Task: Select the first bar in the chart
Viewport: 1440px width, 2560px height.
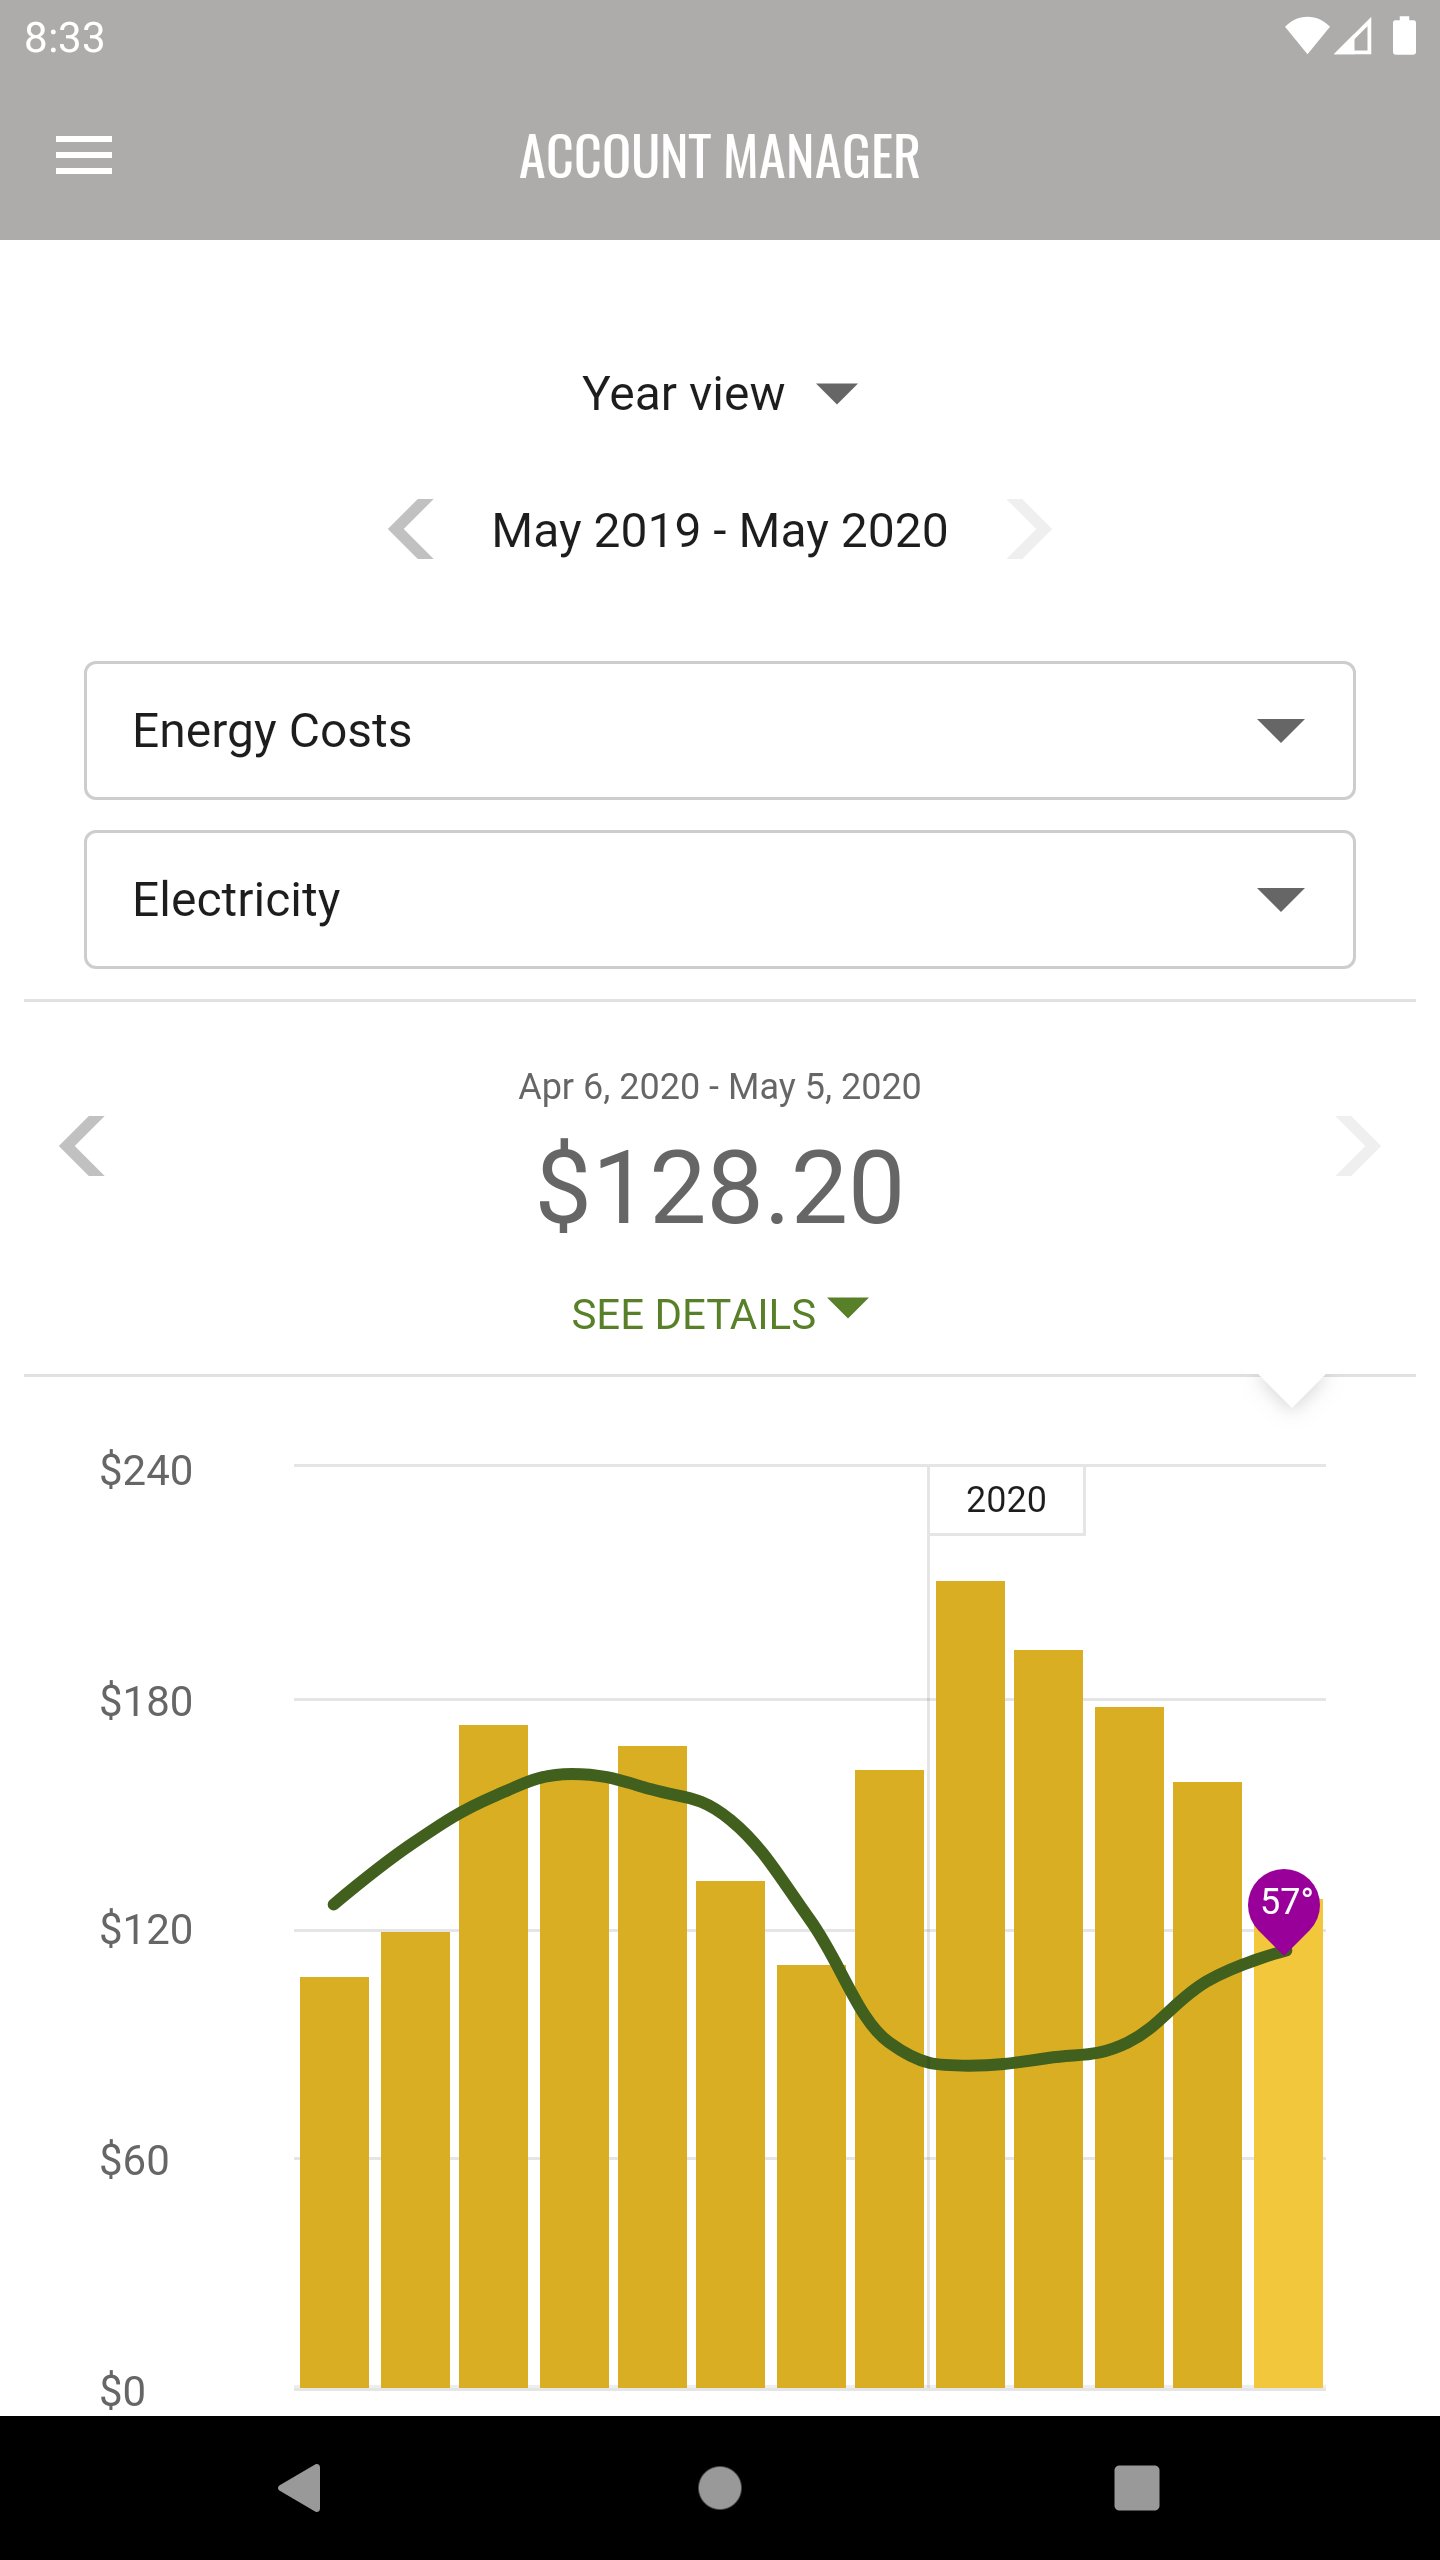Action: tap(334, 2180)
